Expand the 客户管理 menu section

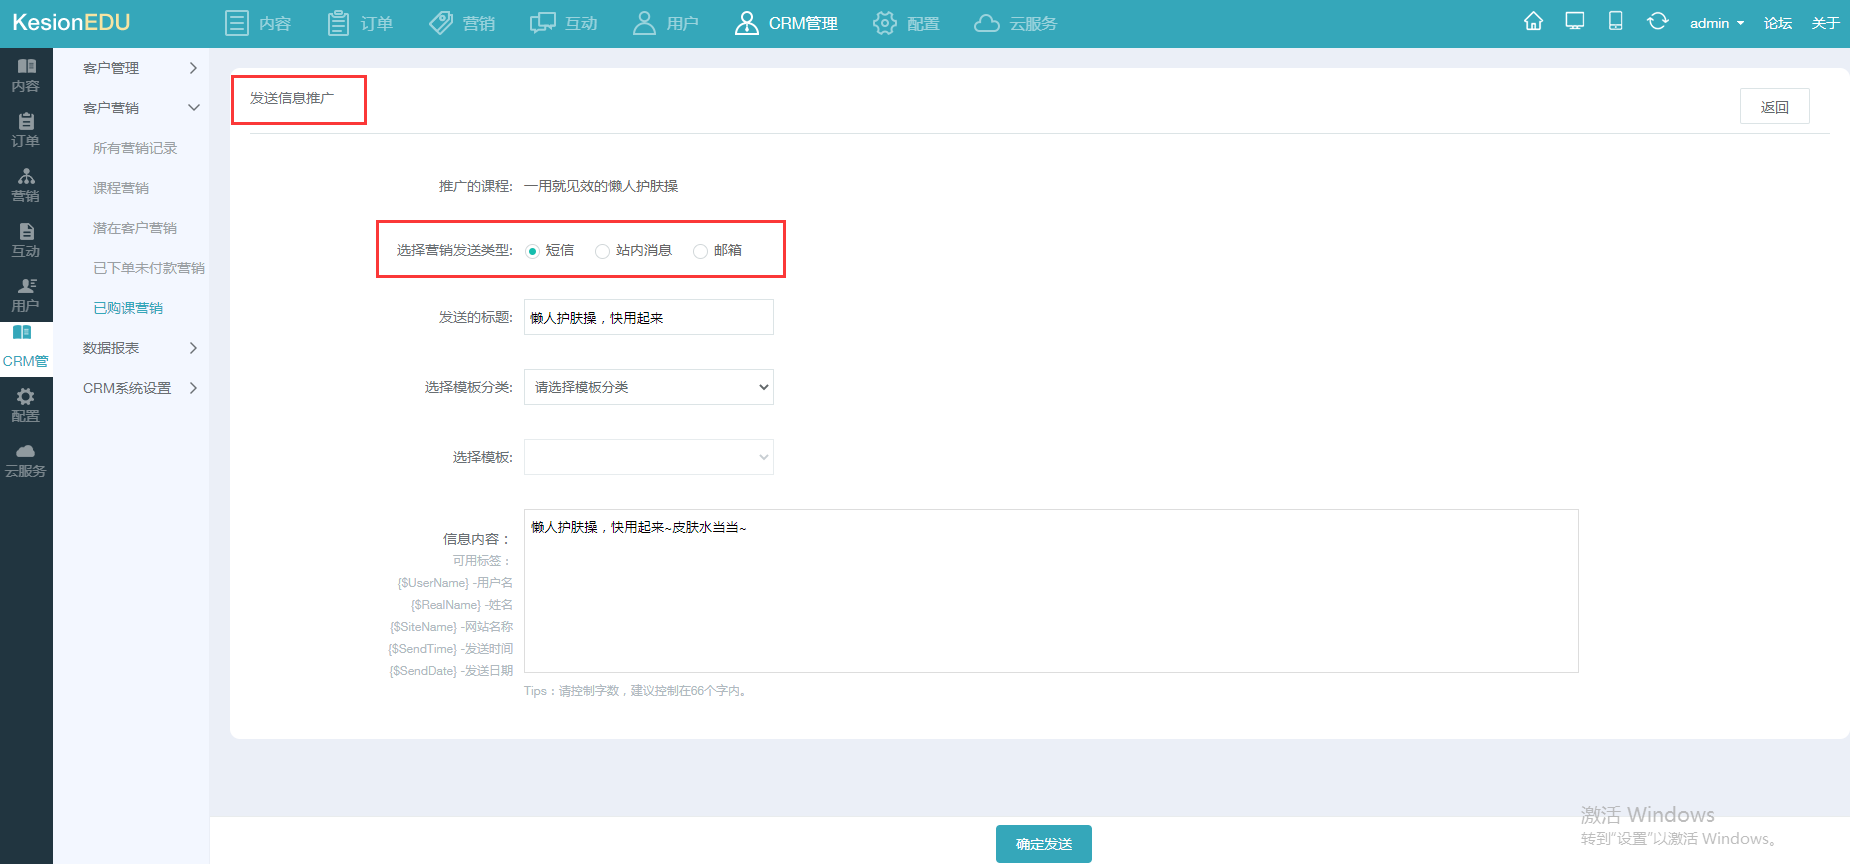(x=140, y=68)
